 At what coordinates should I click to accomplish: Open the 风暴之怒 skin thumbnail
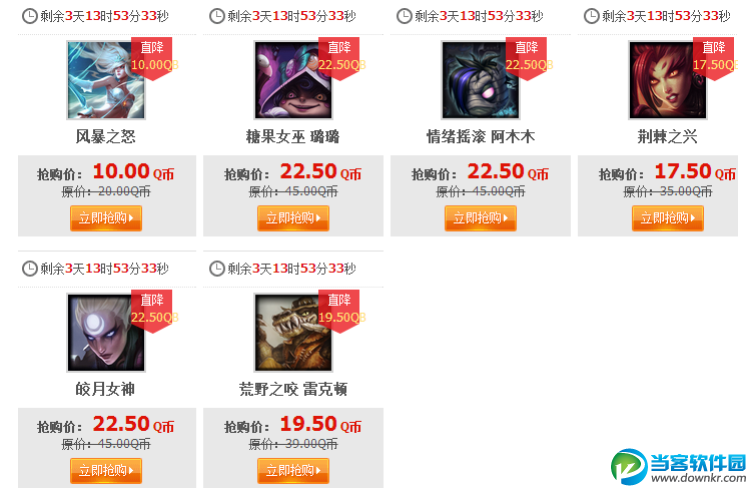click(x=106, y=80)
